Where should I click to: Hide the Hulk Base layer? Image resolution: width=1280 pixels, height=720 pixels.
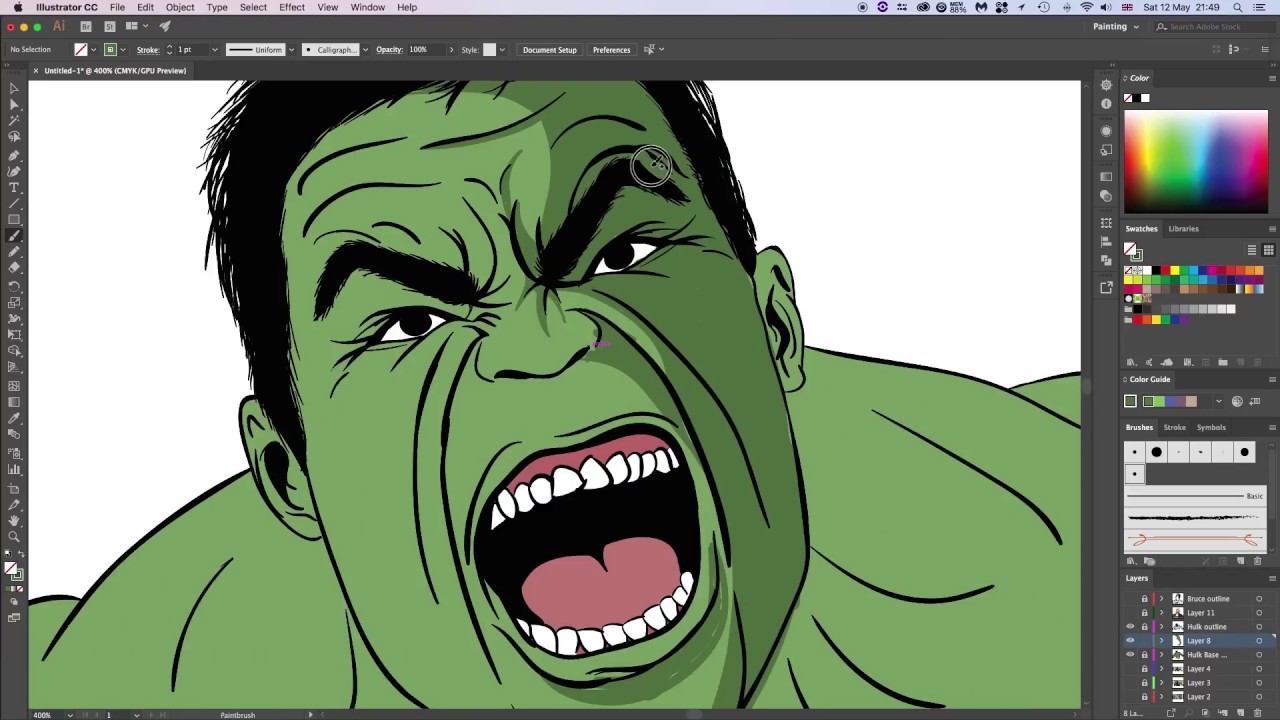[x=1130, y=655]
